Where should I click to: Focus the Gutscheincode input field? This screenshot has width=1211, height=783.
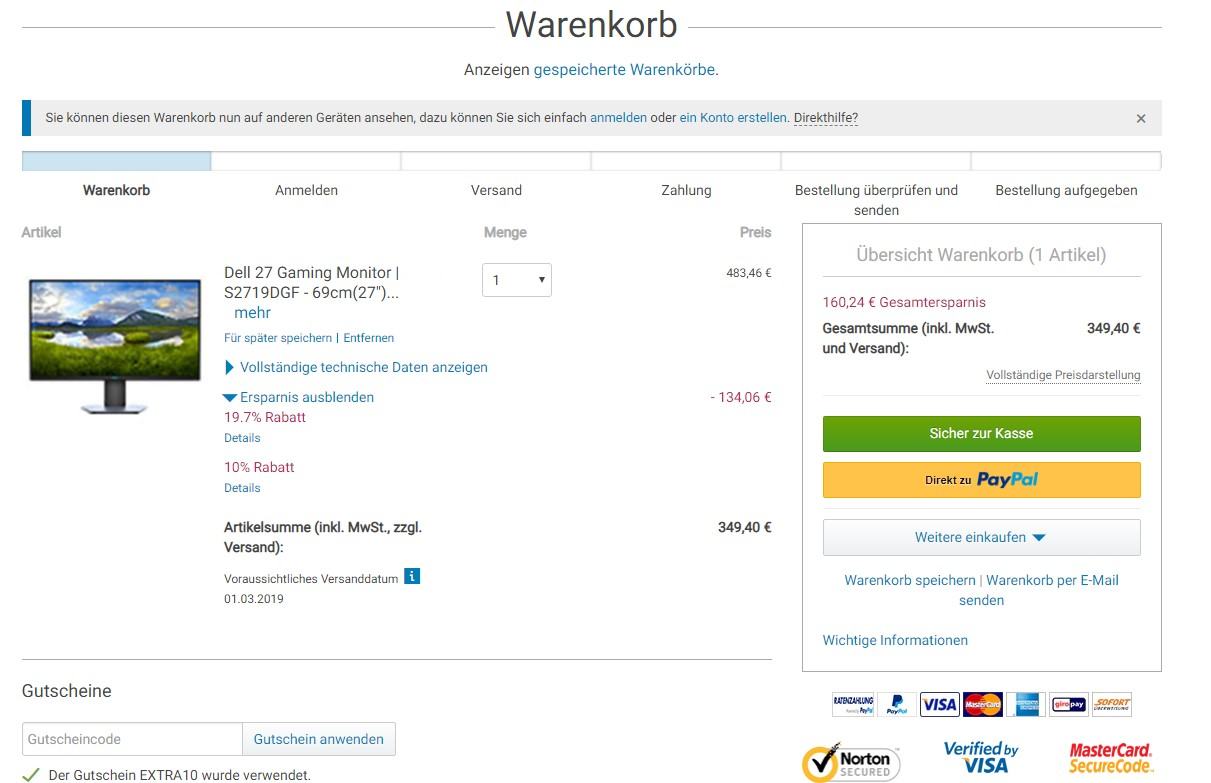(132, 739)
